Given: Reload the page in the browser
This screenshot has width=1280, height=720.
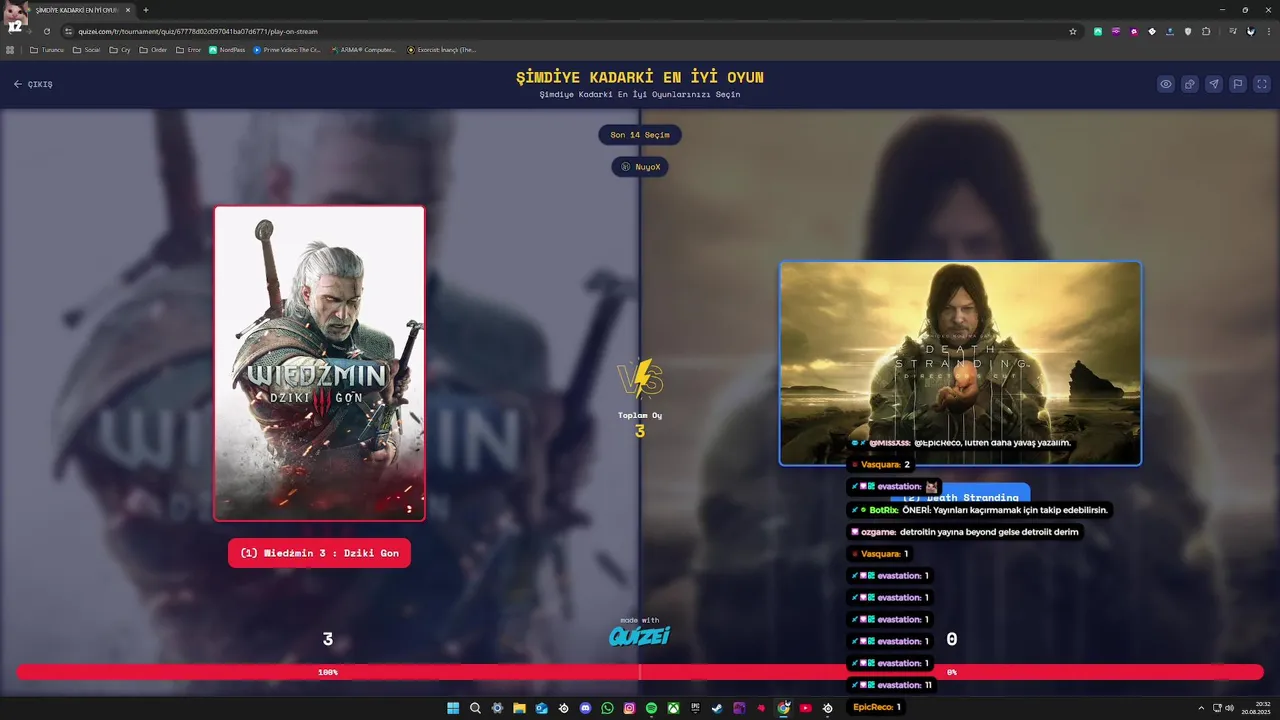Looking at the screenshot, I should click(46, 31).
